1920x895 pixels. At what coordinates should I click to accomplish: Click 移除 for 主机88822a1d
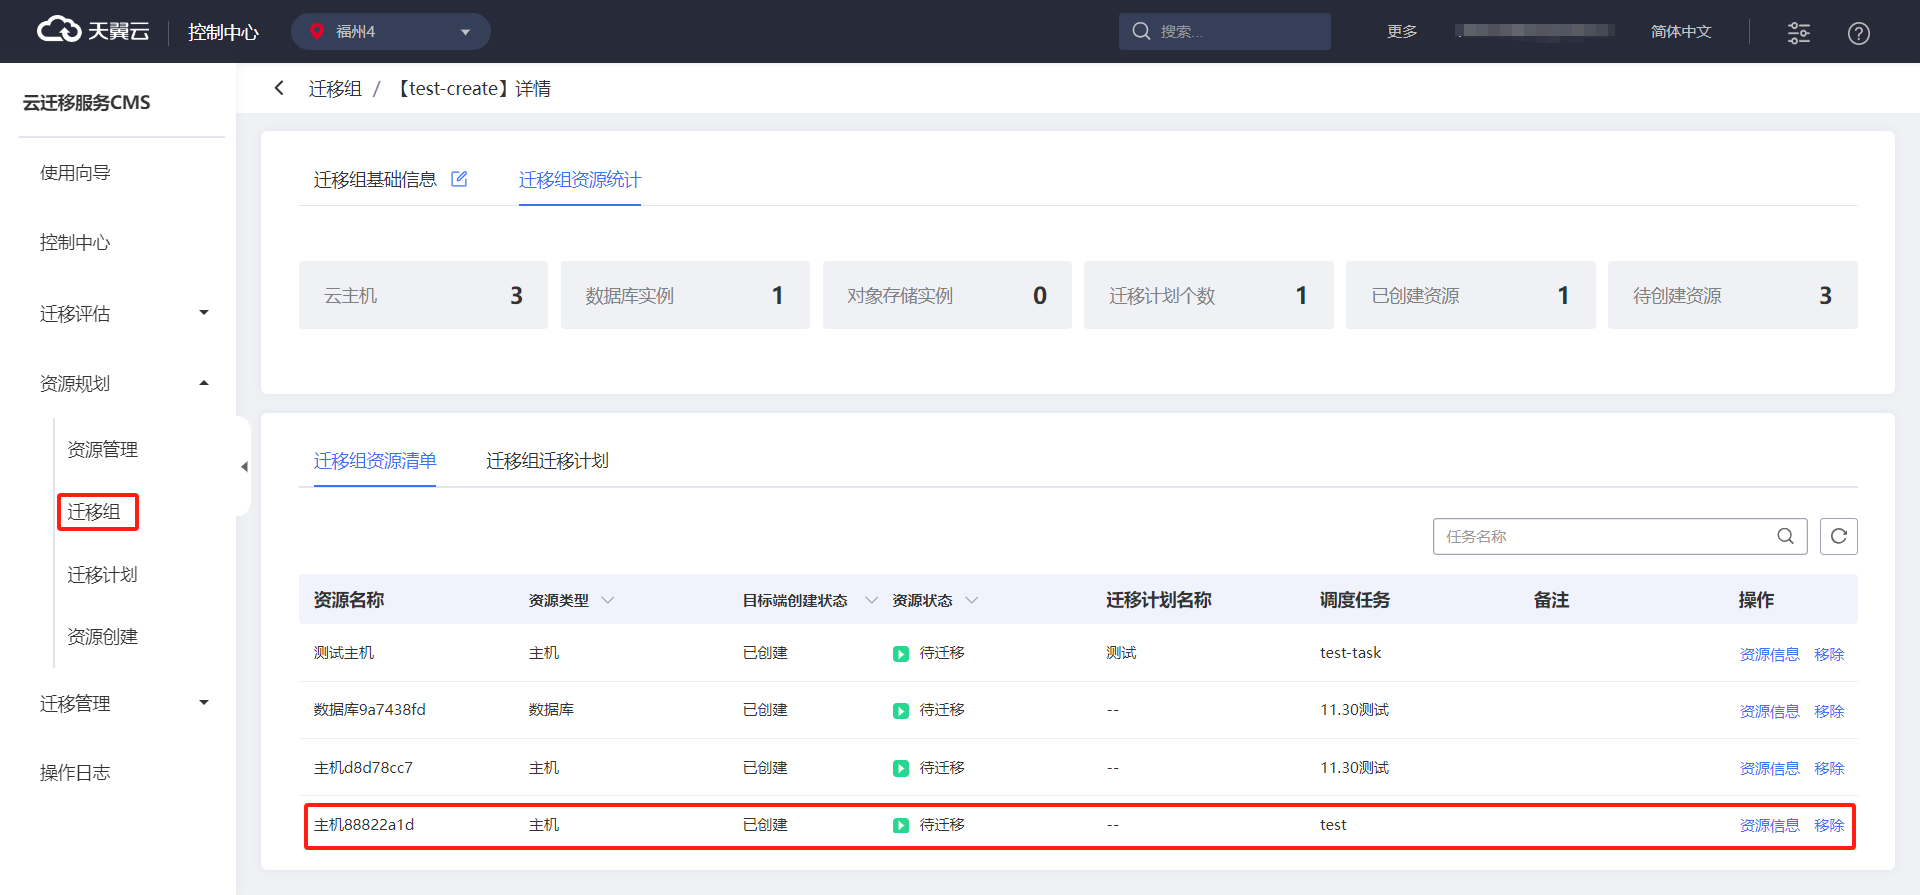point(1829,826)
